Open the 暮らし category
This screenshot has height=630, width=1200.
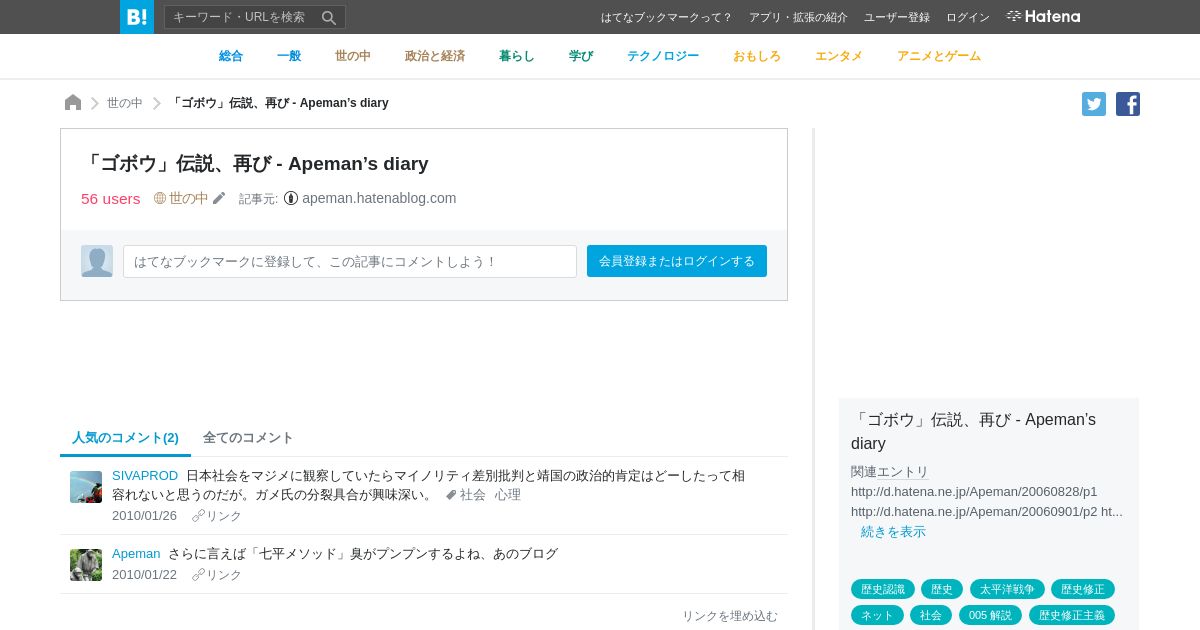(517, 56)
